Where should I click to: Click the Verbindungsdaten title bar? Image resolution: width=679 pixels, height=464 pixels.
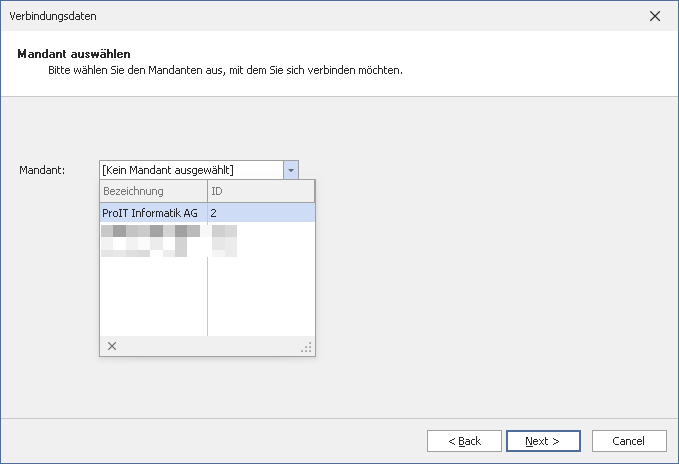click(300, 16)
